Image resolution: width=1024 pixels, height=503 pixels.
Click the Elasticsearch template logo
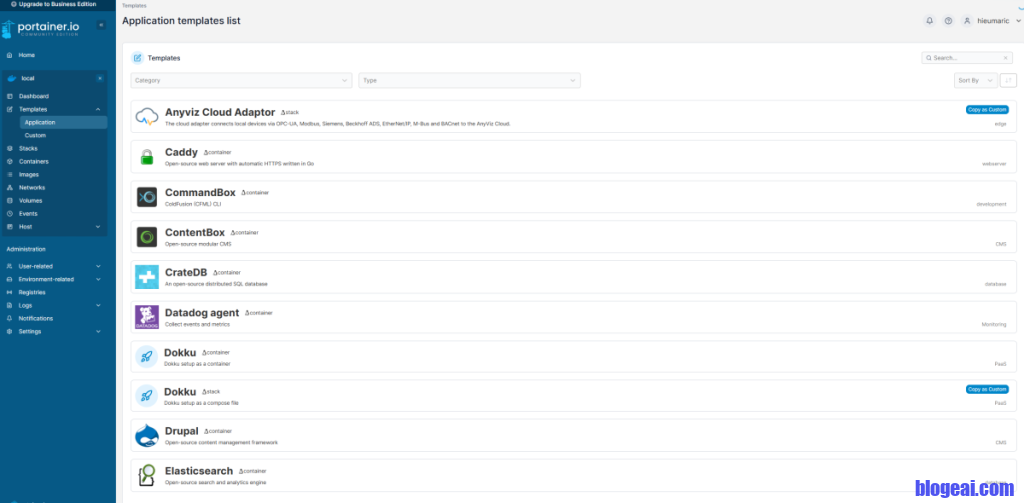pyautogui.click(x=147, y=476)
